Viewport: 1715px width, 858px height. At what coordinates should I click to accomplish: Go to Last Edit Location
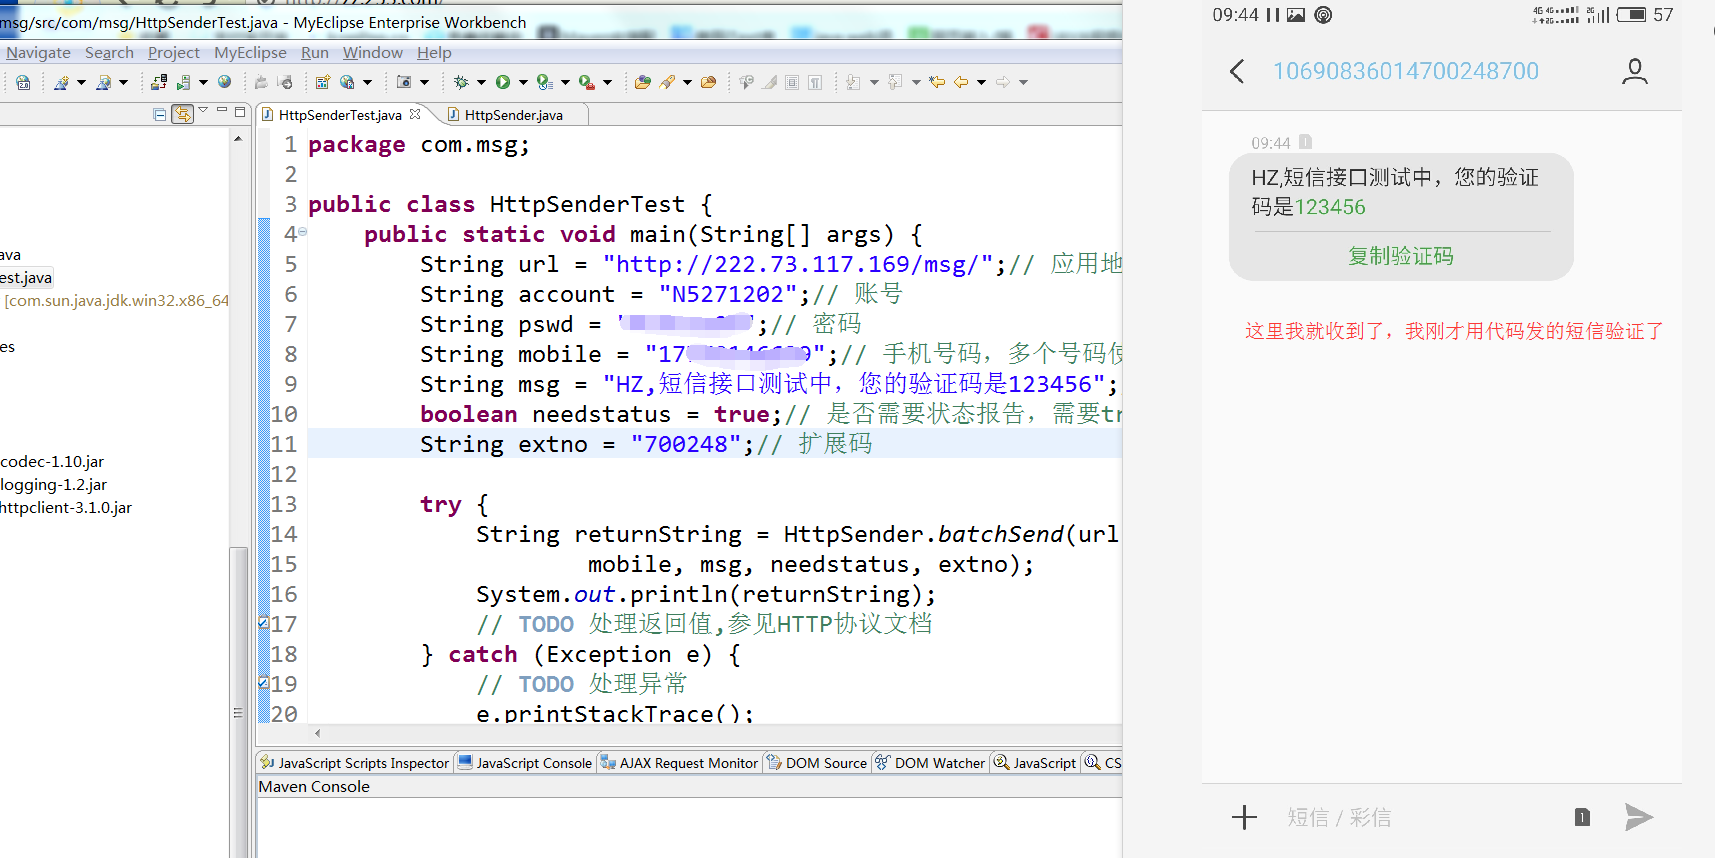(x=937, y=82)
